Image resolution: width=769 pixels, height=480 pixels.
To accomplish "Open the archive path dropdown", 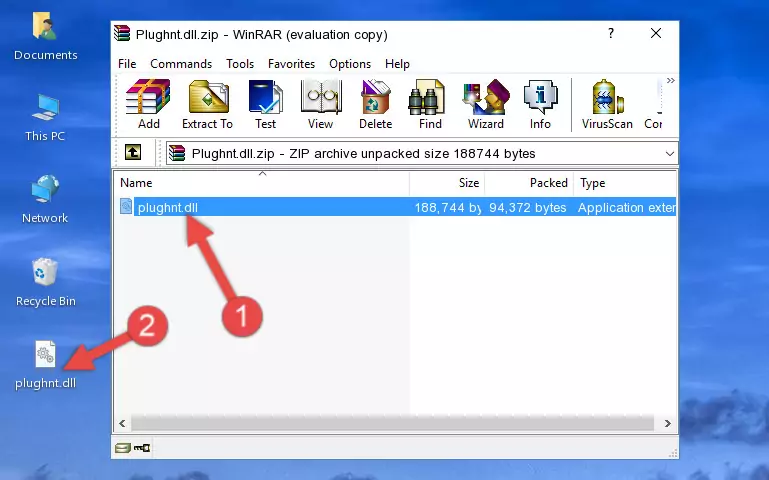I will coord(669,153).
